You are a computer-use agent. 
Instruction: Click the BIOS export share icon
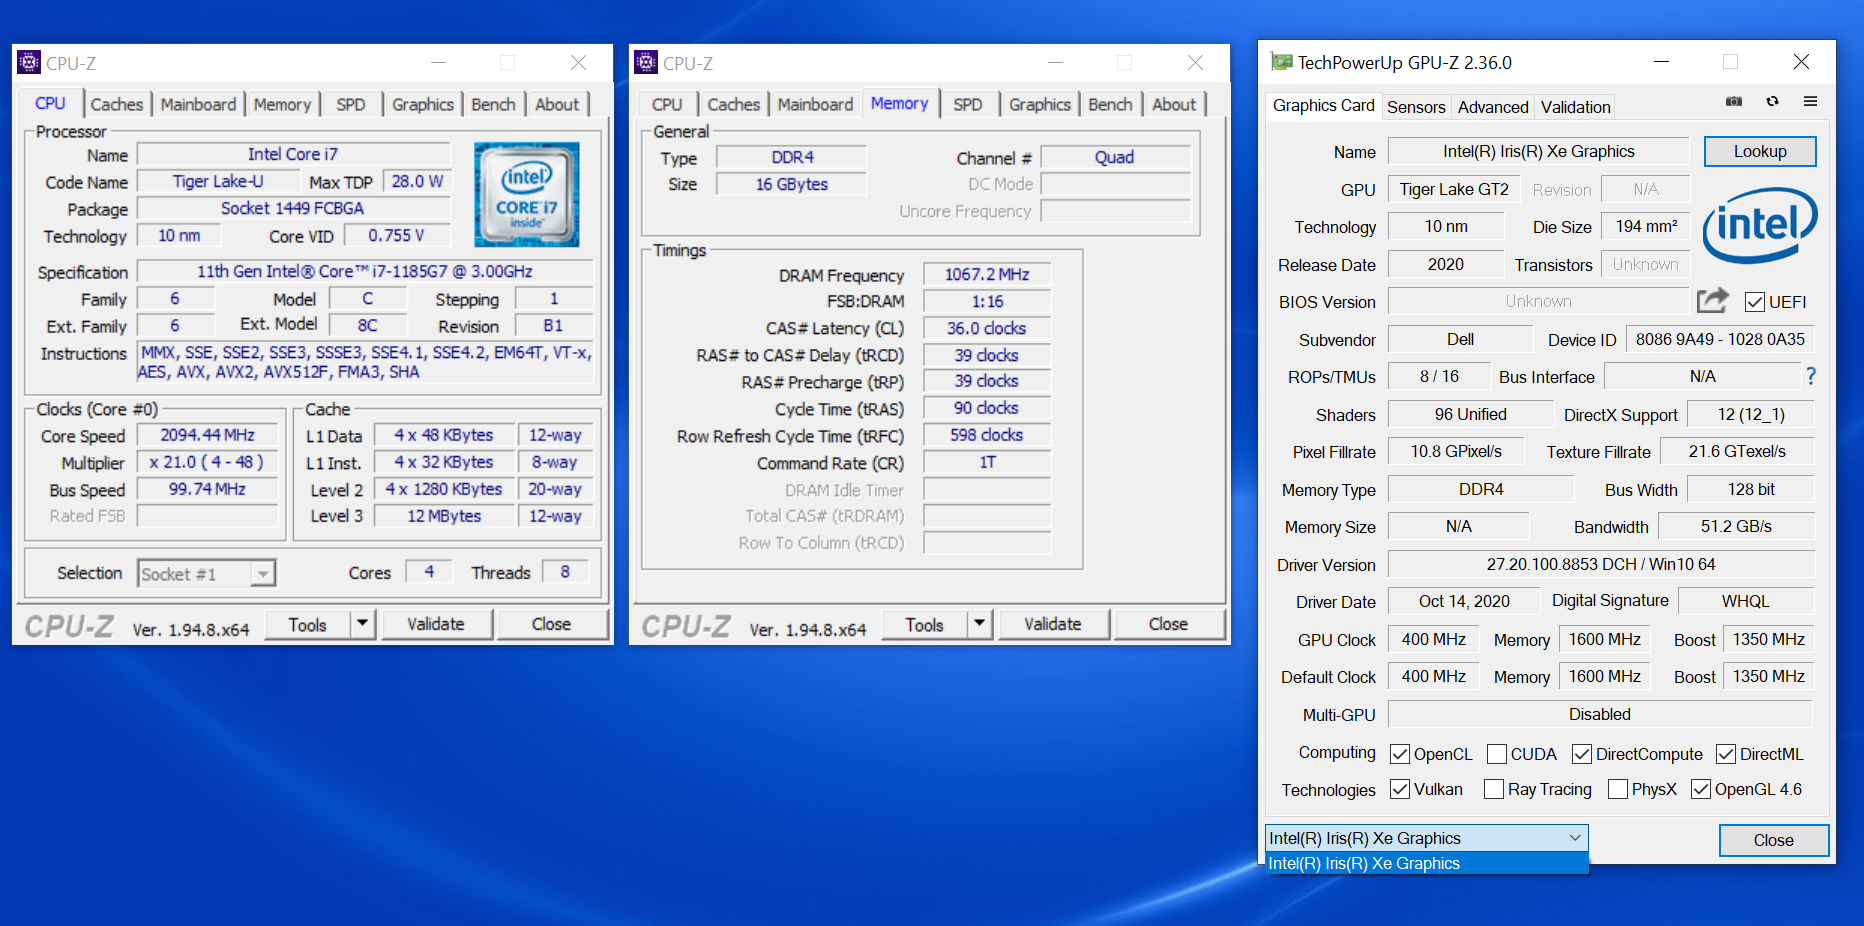point(1712,300)
